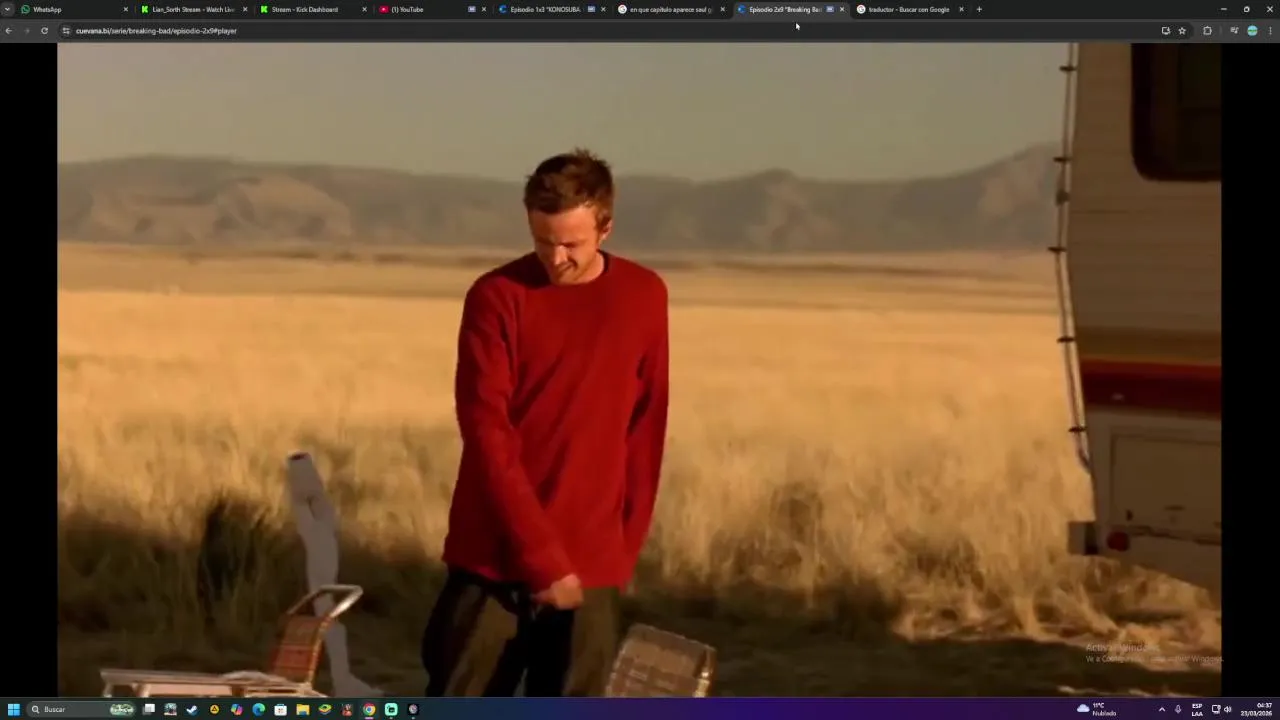Open the OBS Studio taskbar icon
The height and width of the screenshot is (720, 1280).
(x=413, y=709)
